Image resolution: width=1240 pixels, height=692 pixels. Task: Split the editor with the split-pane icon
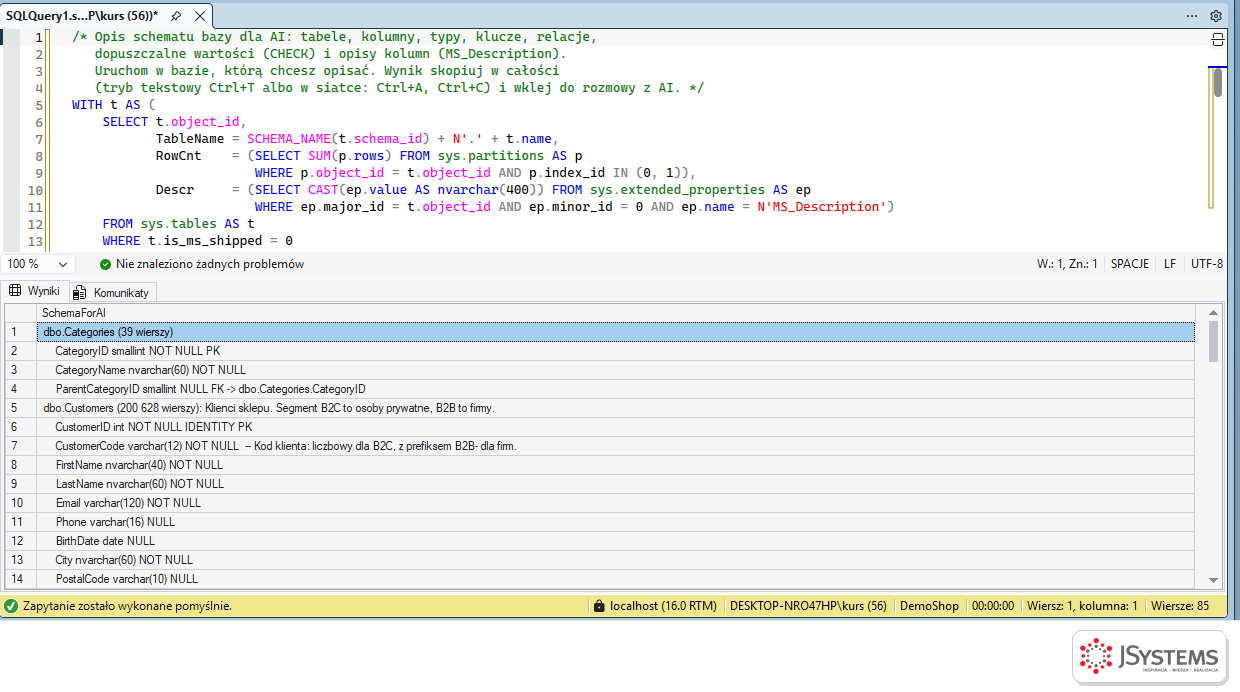pyautogui.click(x=1218, y=39)
